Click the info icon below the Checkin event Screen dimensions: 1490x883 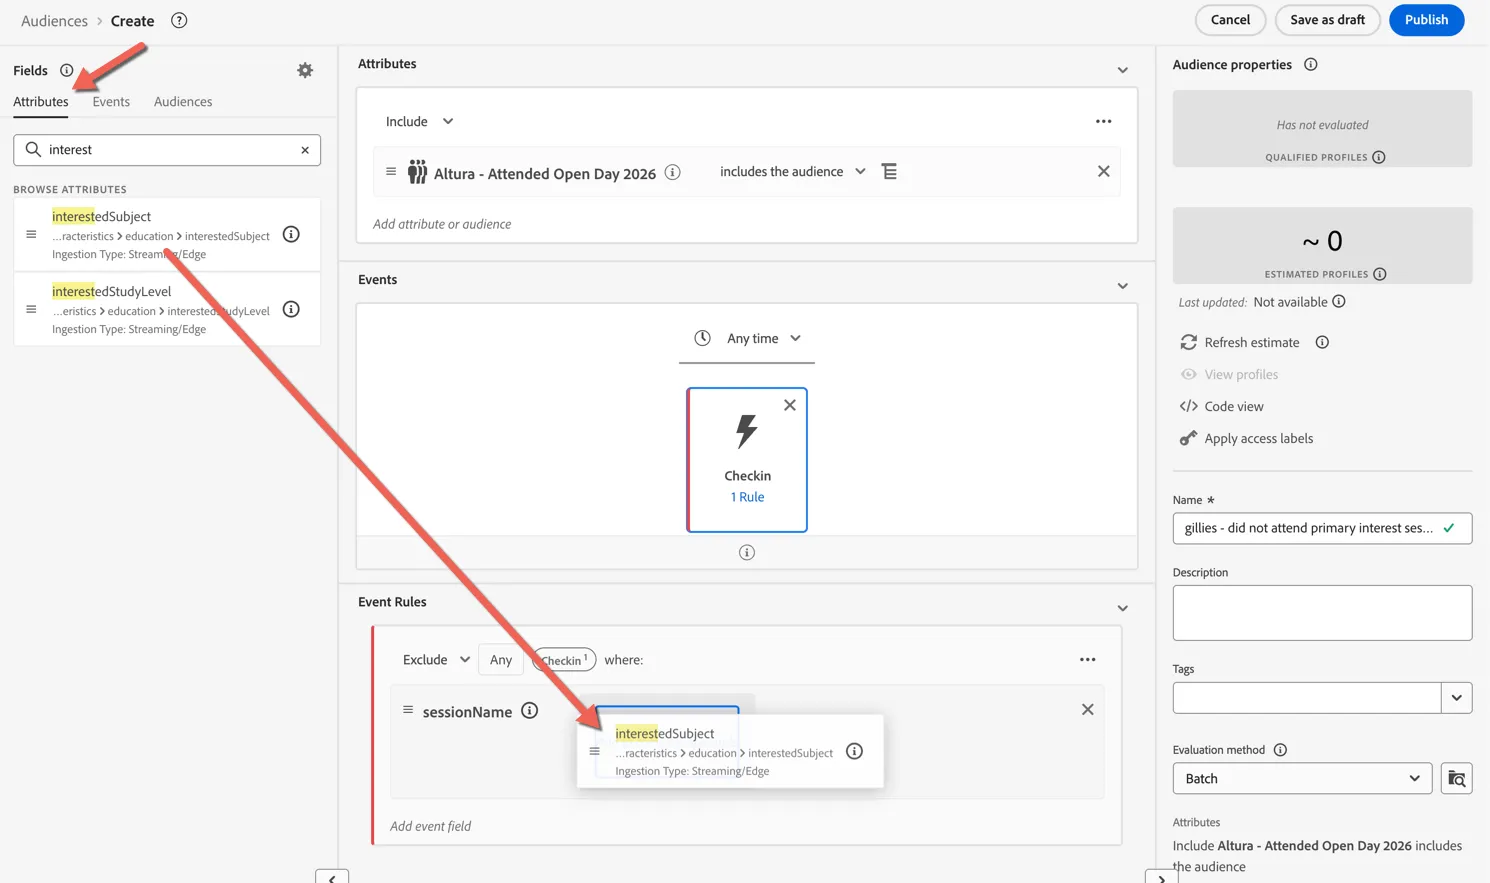click(747, 552)
